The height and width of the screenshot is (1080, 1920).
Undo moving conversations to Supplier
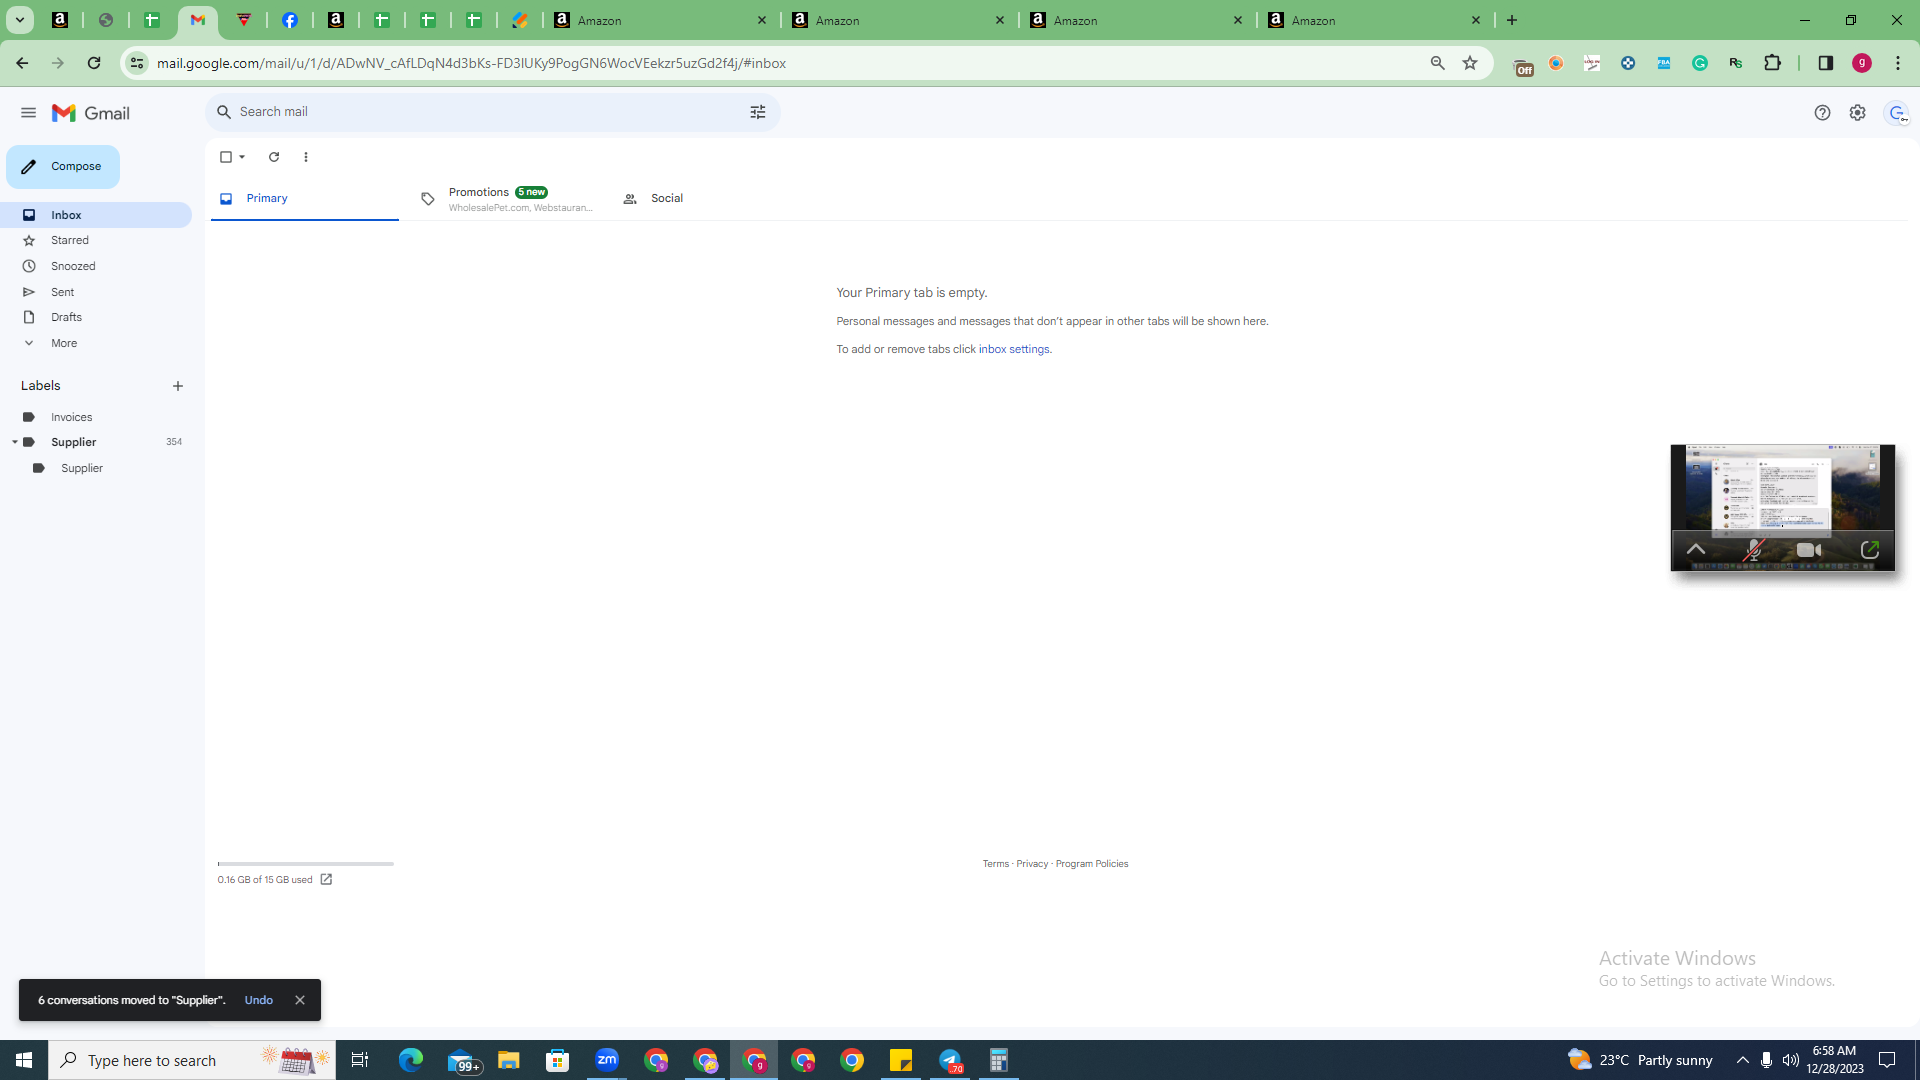259,1001
